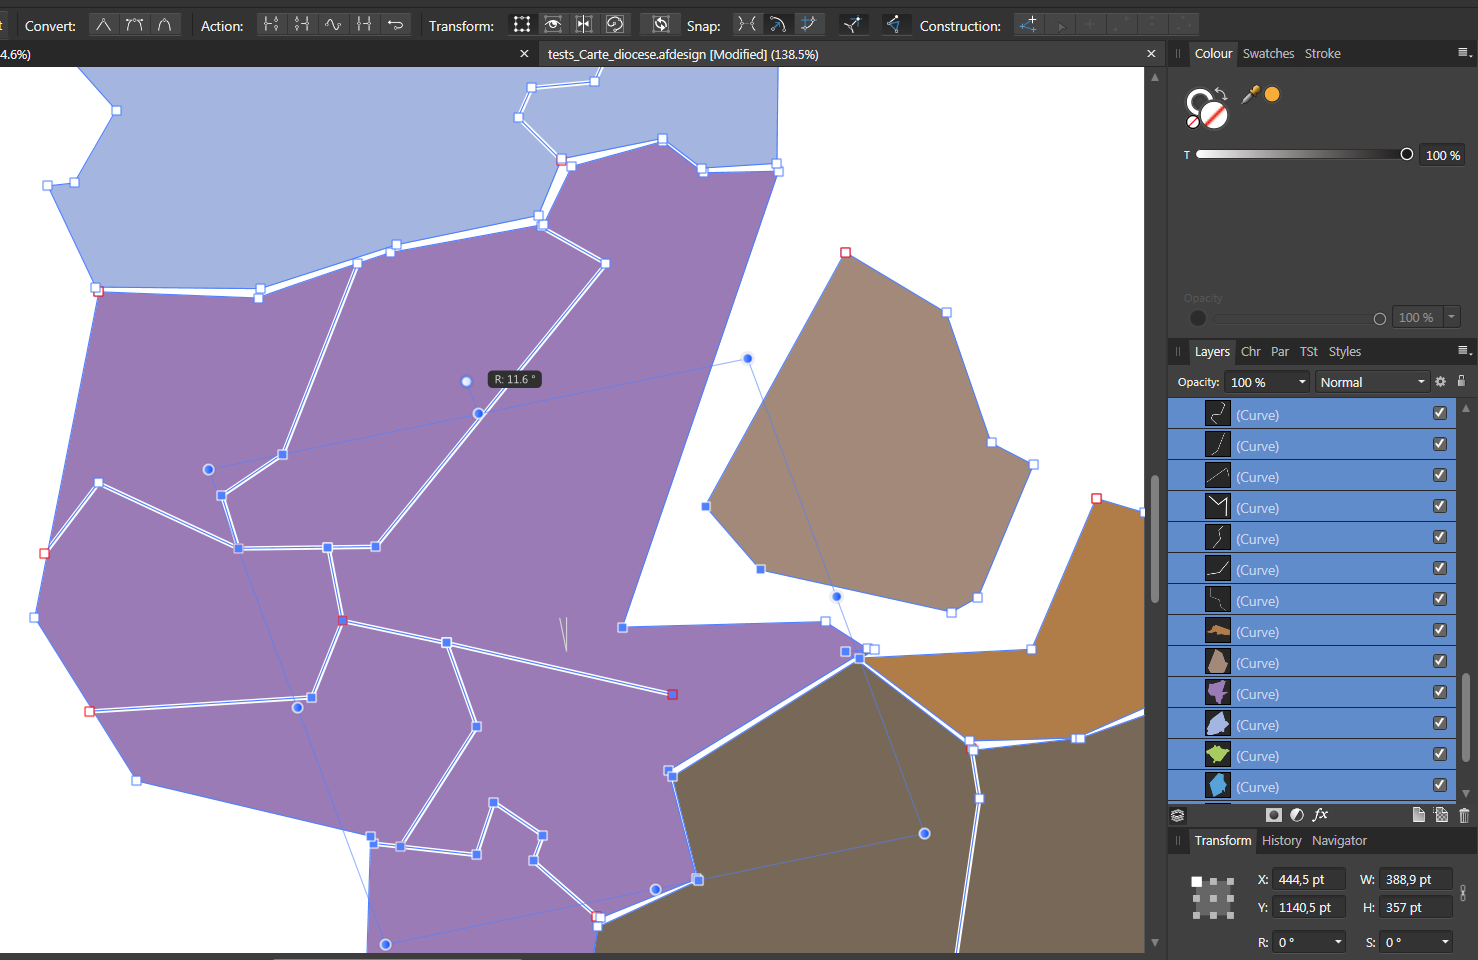
Task: Click the Reverse Curves action icon
Action: pyautogui.click(x=396, y=25)
